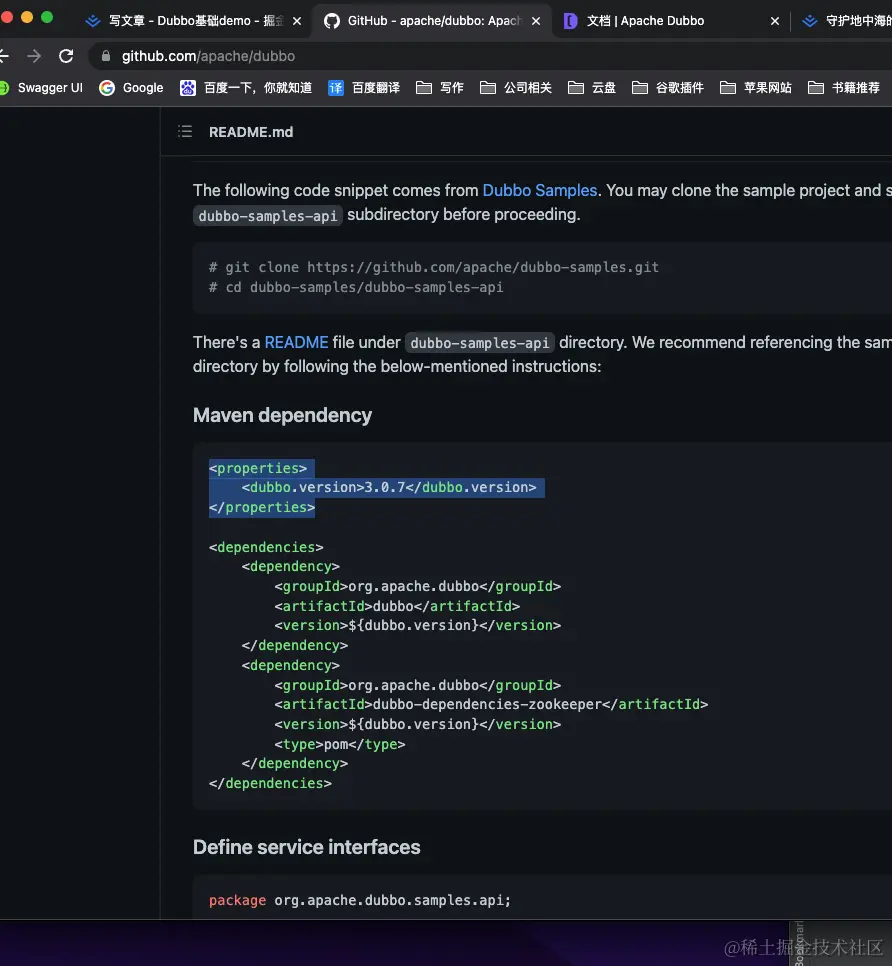Click the git clone command line
The image size is (892, 966).
[434, 267]
